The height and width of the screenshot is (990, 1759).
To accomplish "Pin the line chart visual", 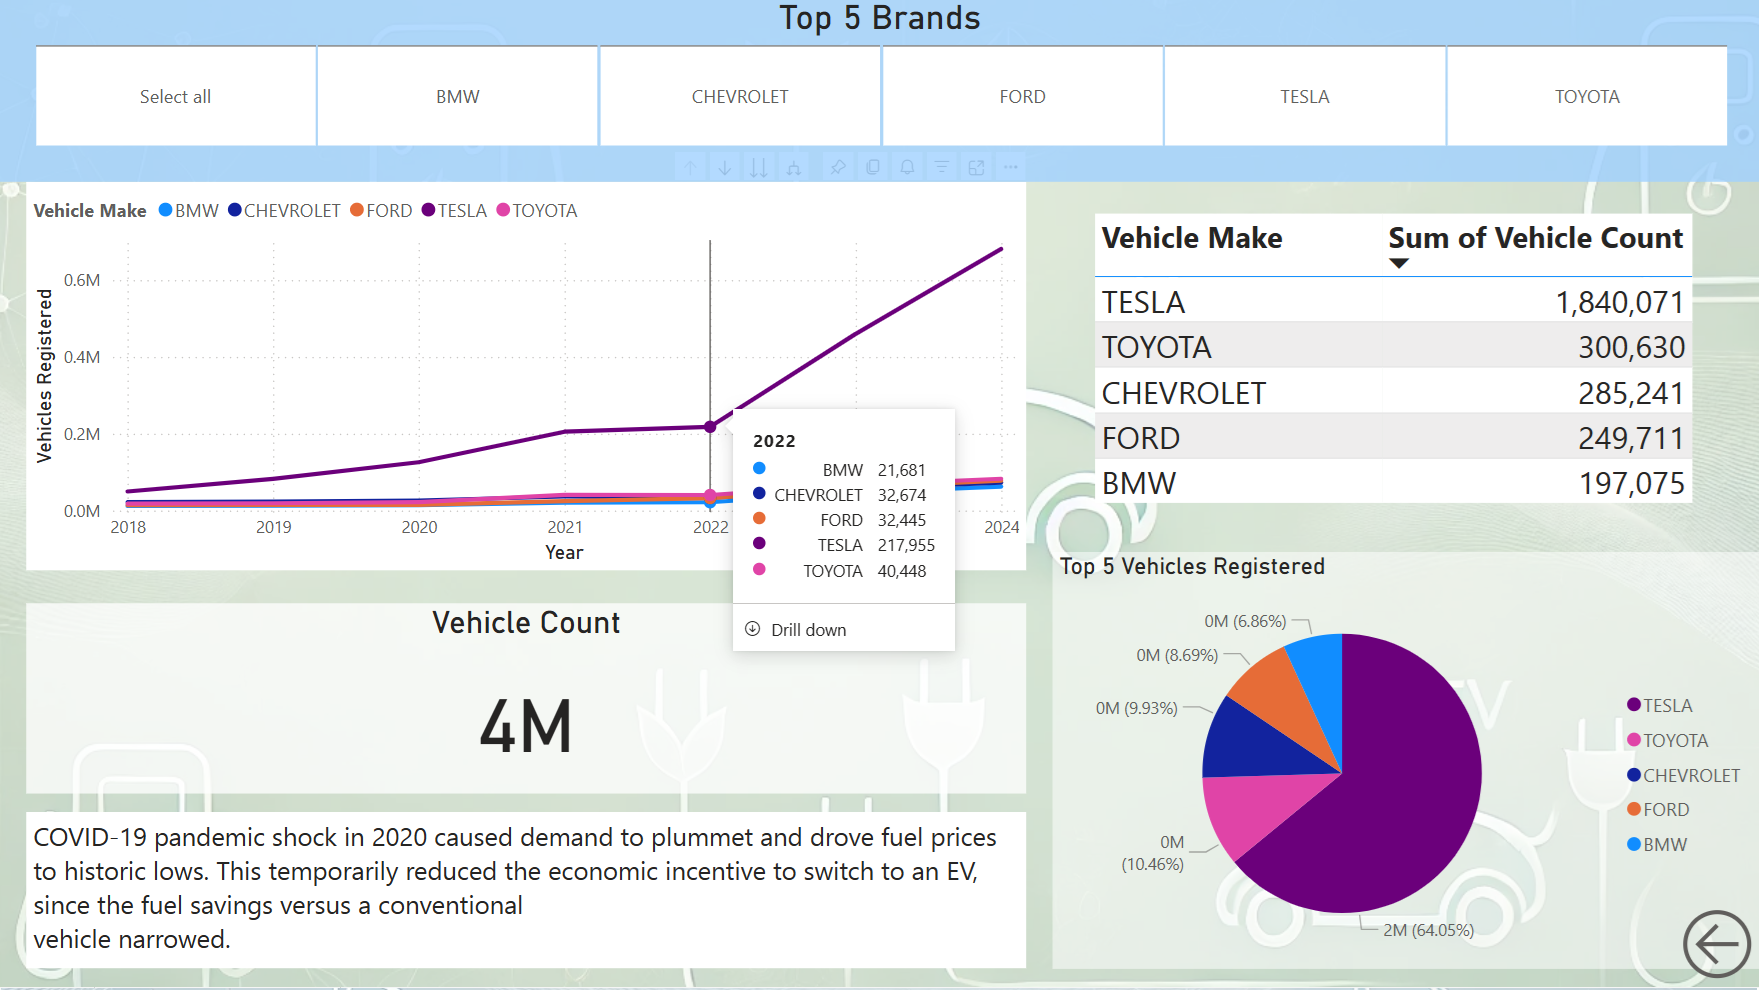I will 838,168.
